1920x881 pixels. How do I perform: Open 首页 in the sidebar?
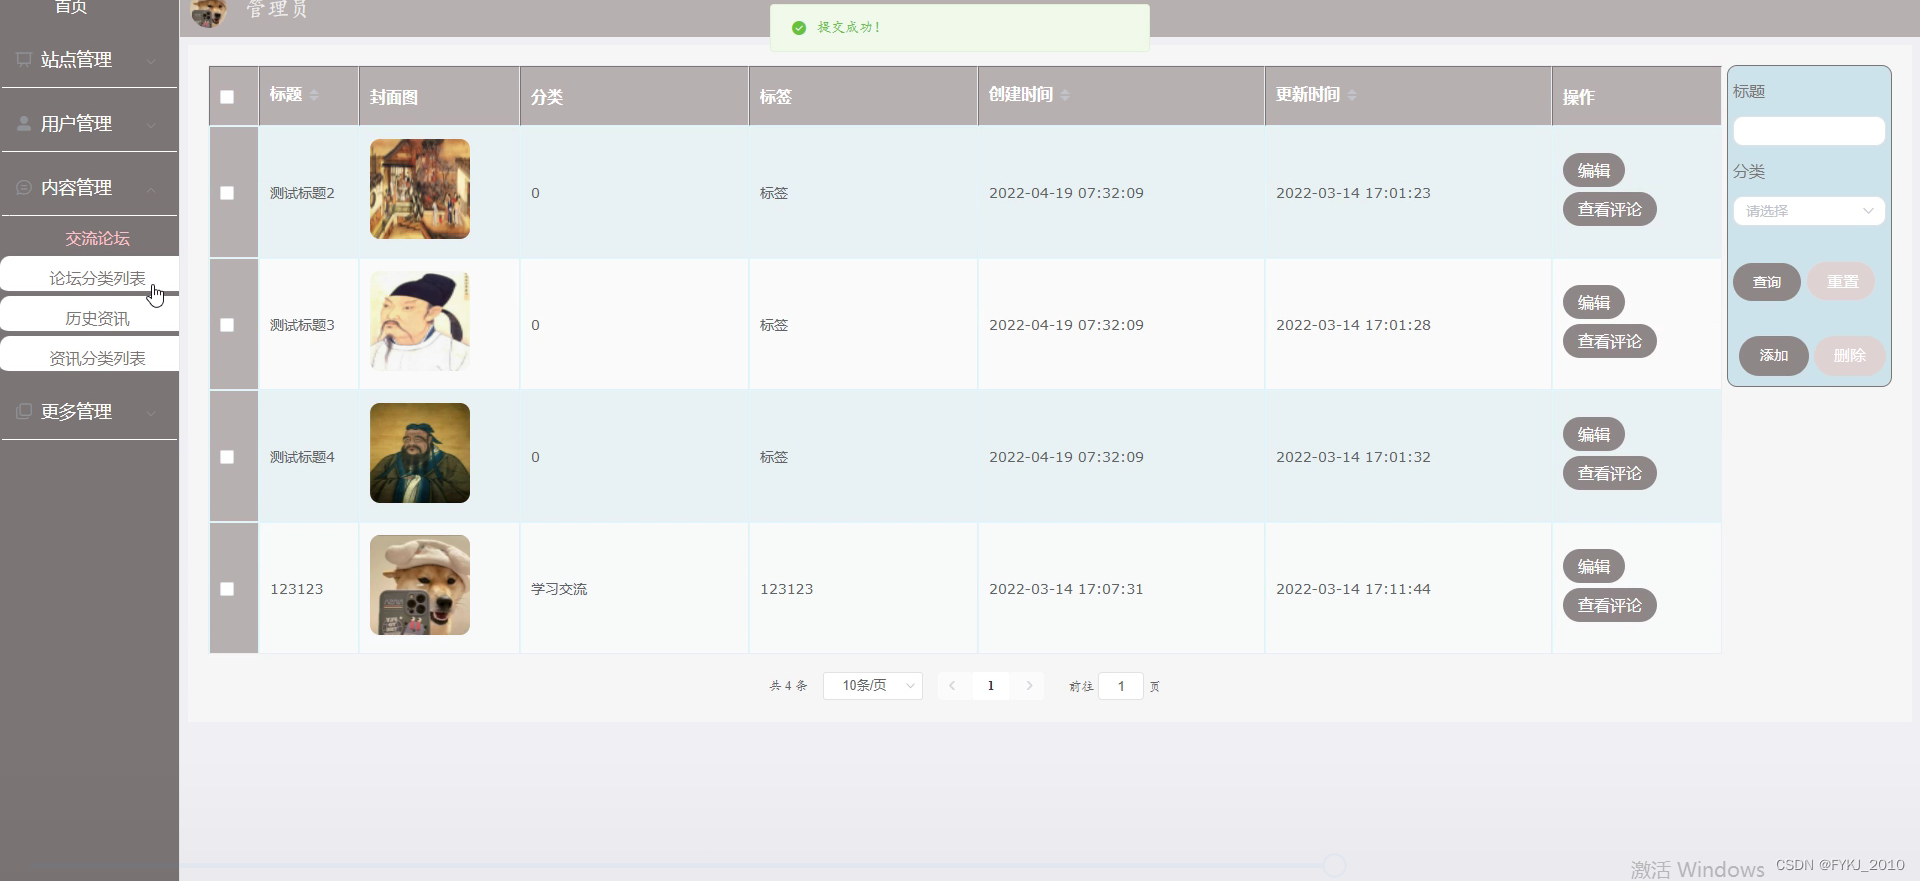coord(70,7)
